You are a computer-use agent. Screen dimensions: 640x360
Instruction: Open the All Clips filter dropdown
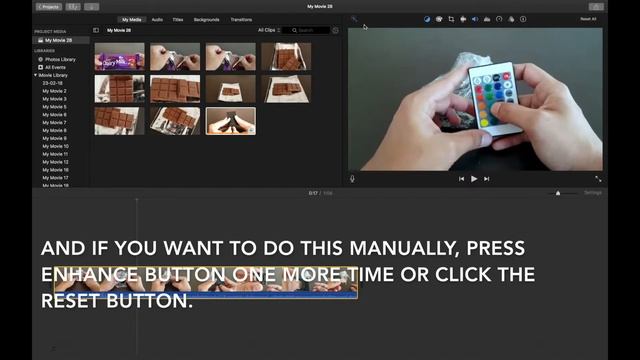click(x=269, y=30)
